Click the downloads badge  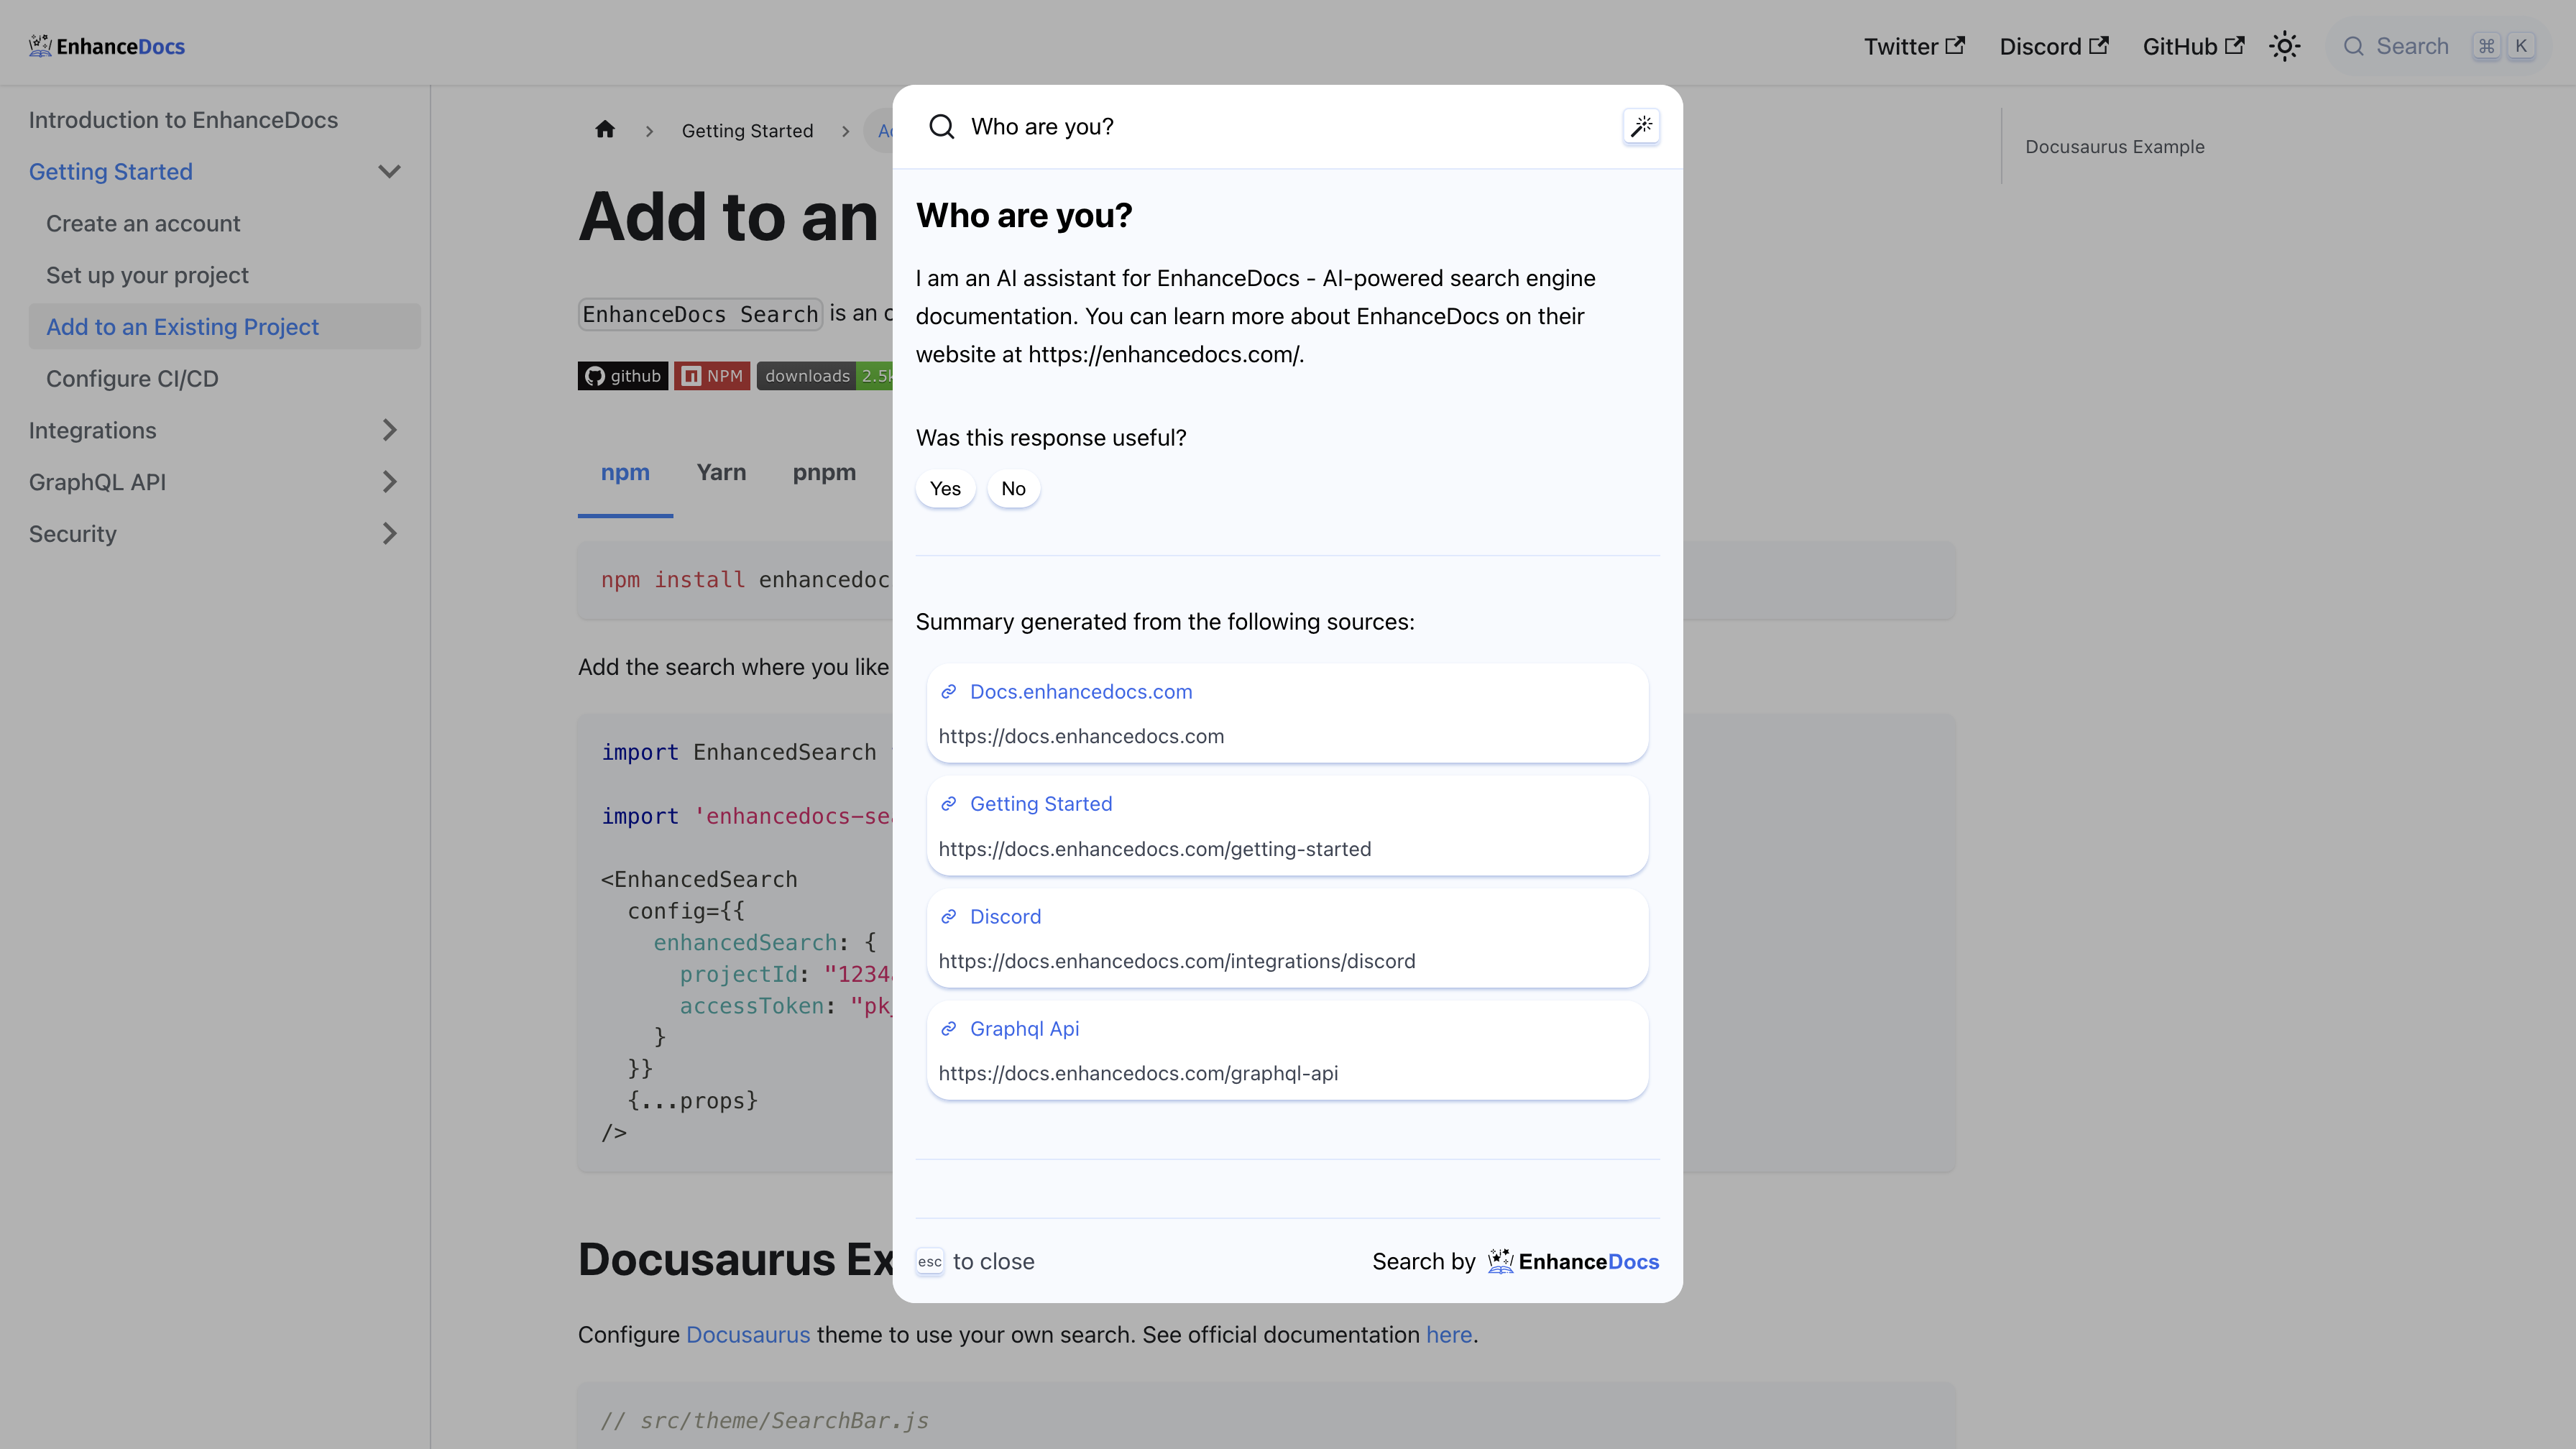click(x=825, y=376)
